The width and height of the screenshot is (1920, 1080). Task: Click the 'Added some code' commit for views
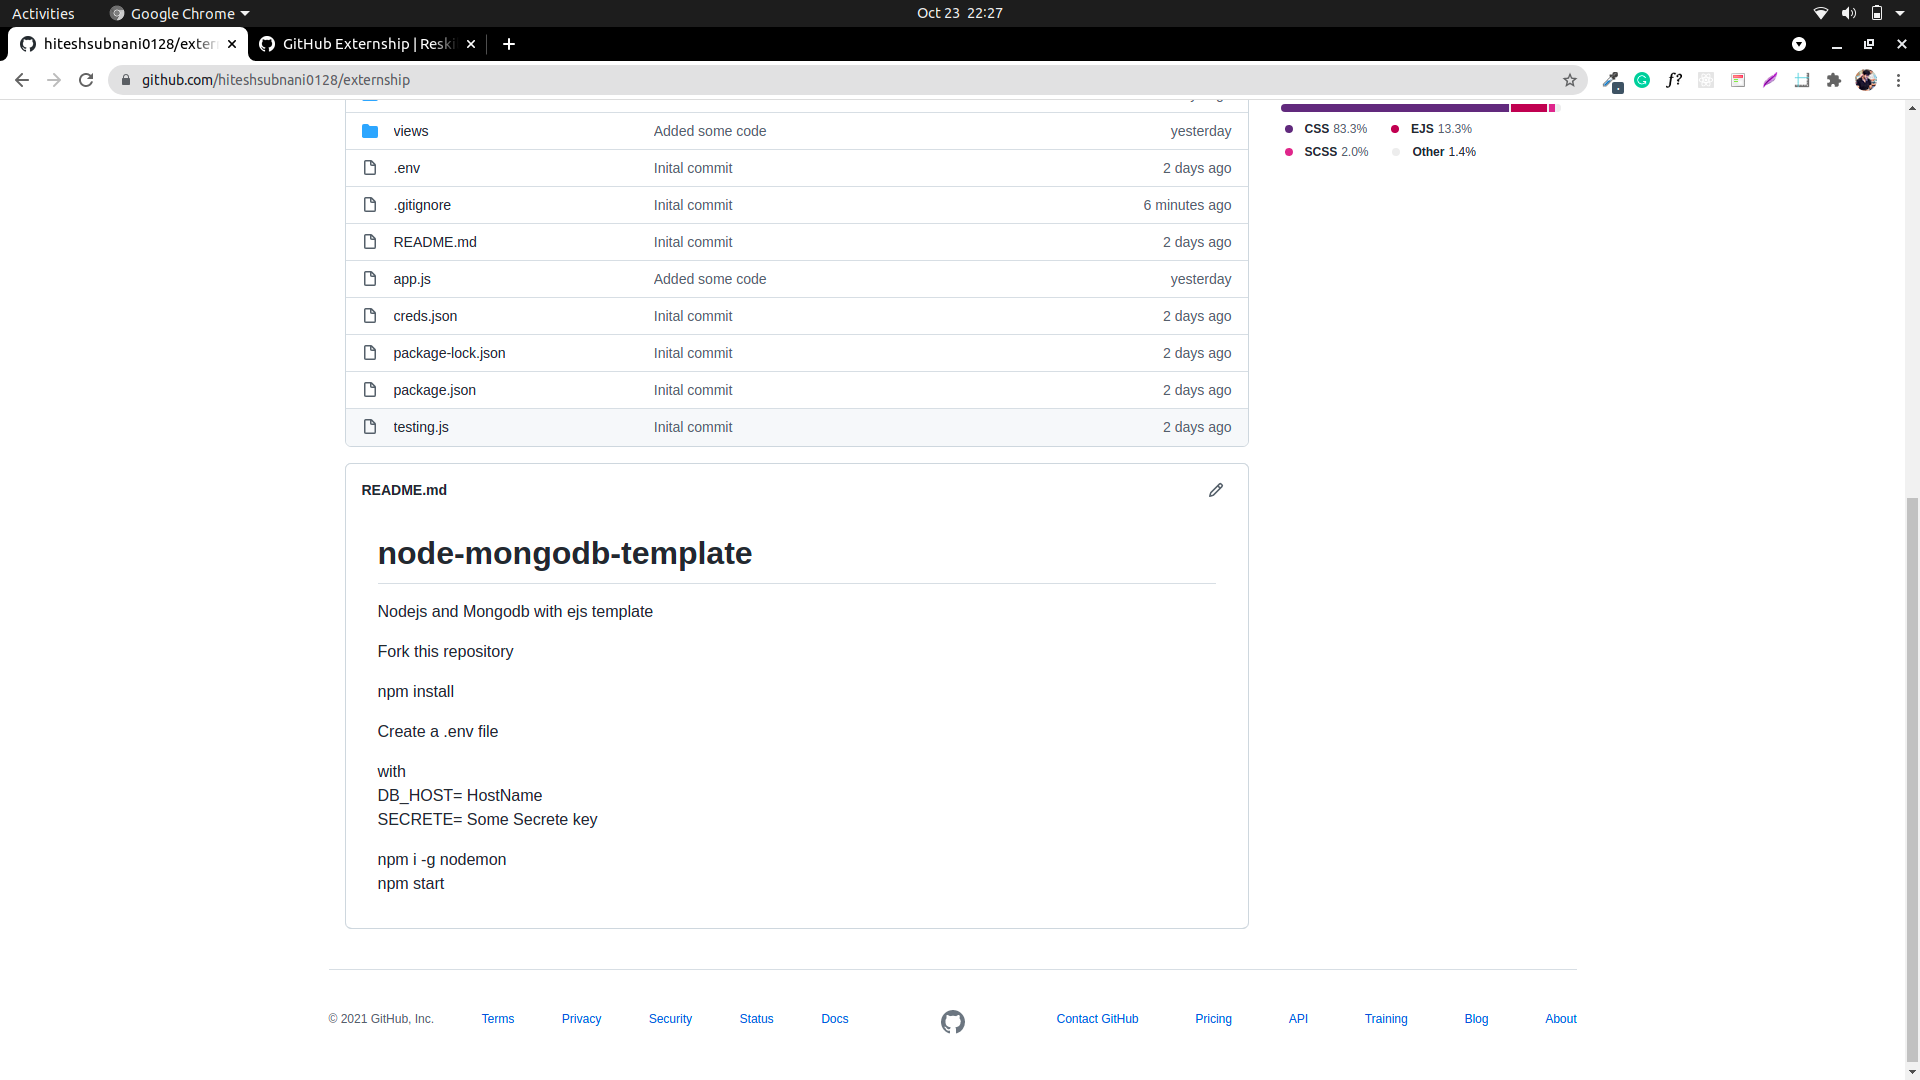point(709,131)
